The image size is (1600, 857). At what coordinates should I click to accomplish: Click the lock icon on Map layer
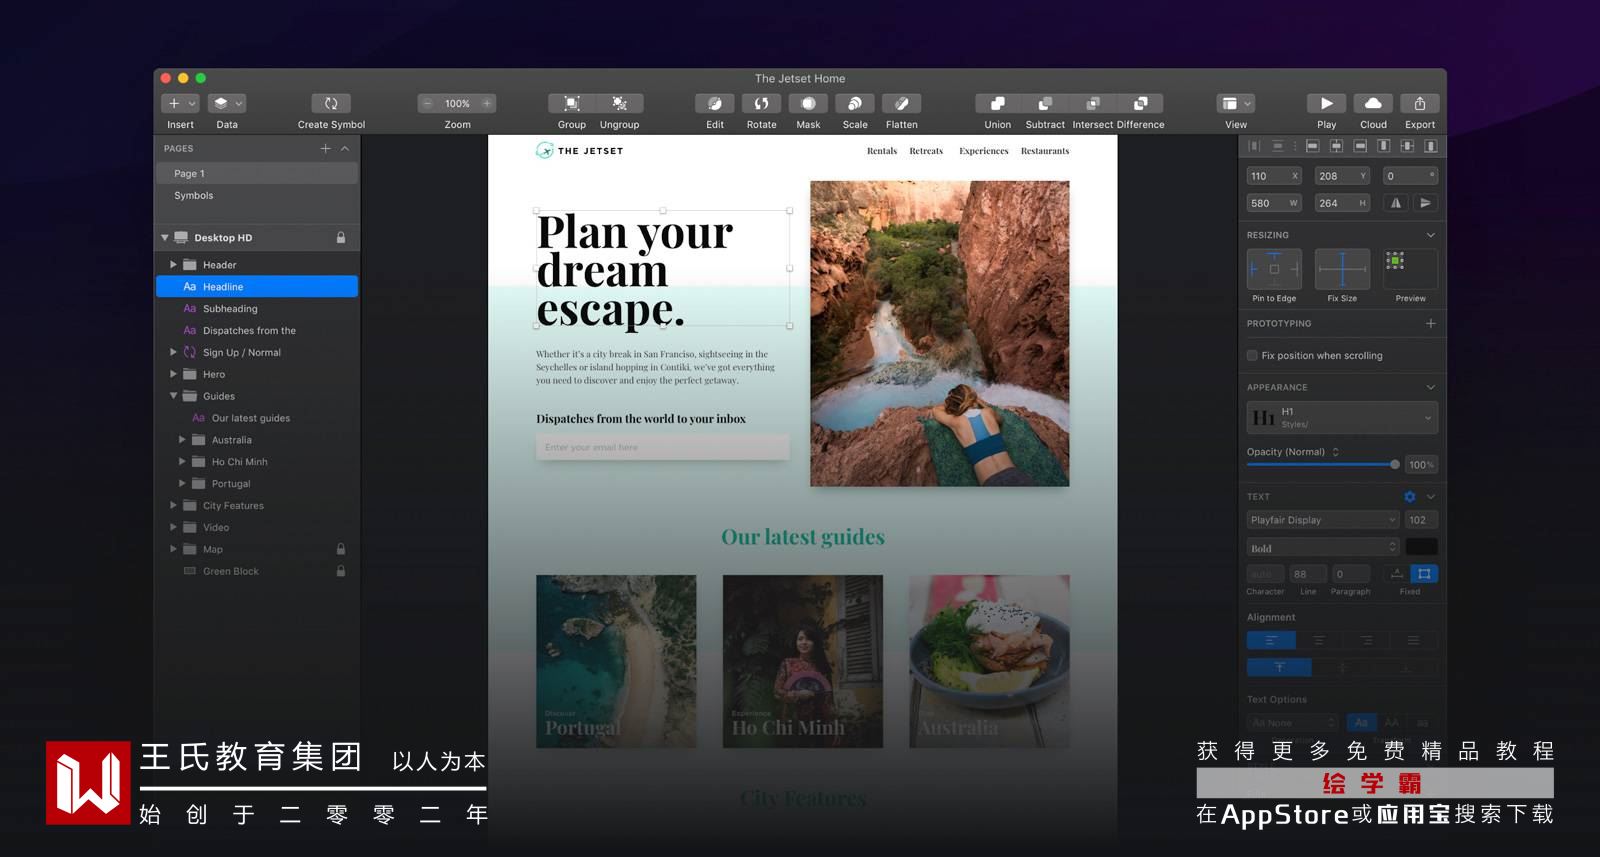[x=341, y=549]
